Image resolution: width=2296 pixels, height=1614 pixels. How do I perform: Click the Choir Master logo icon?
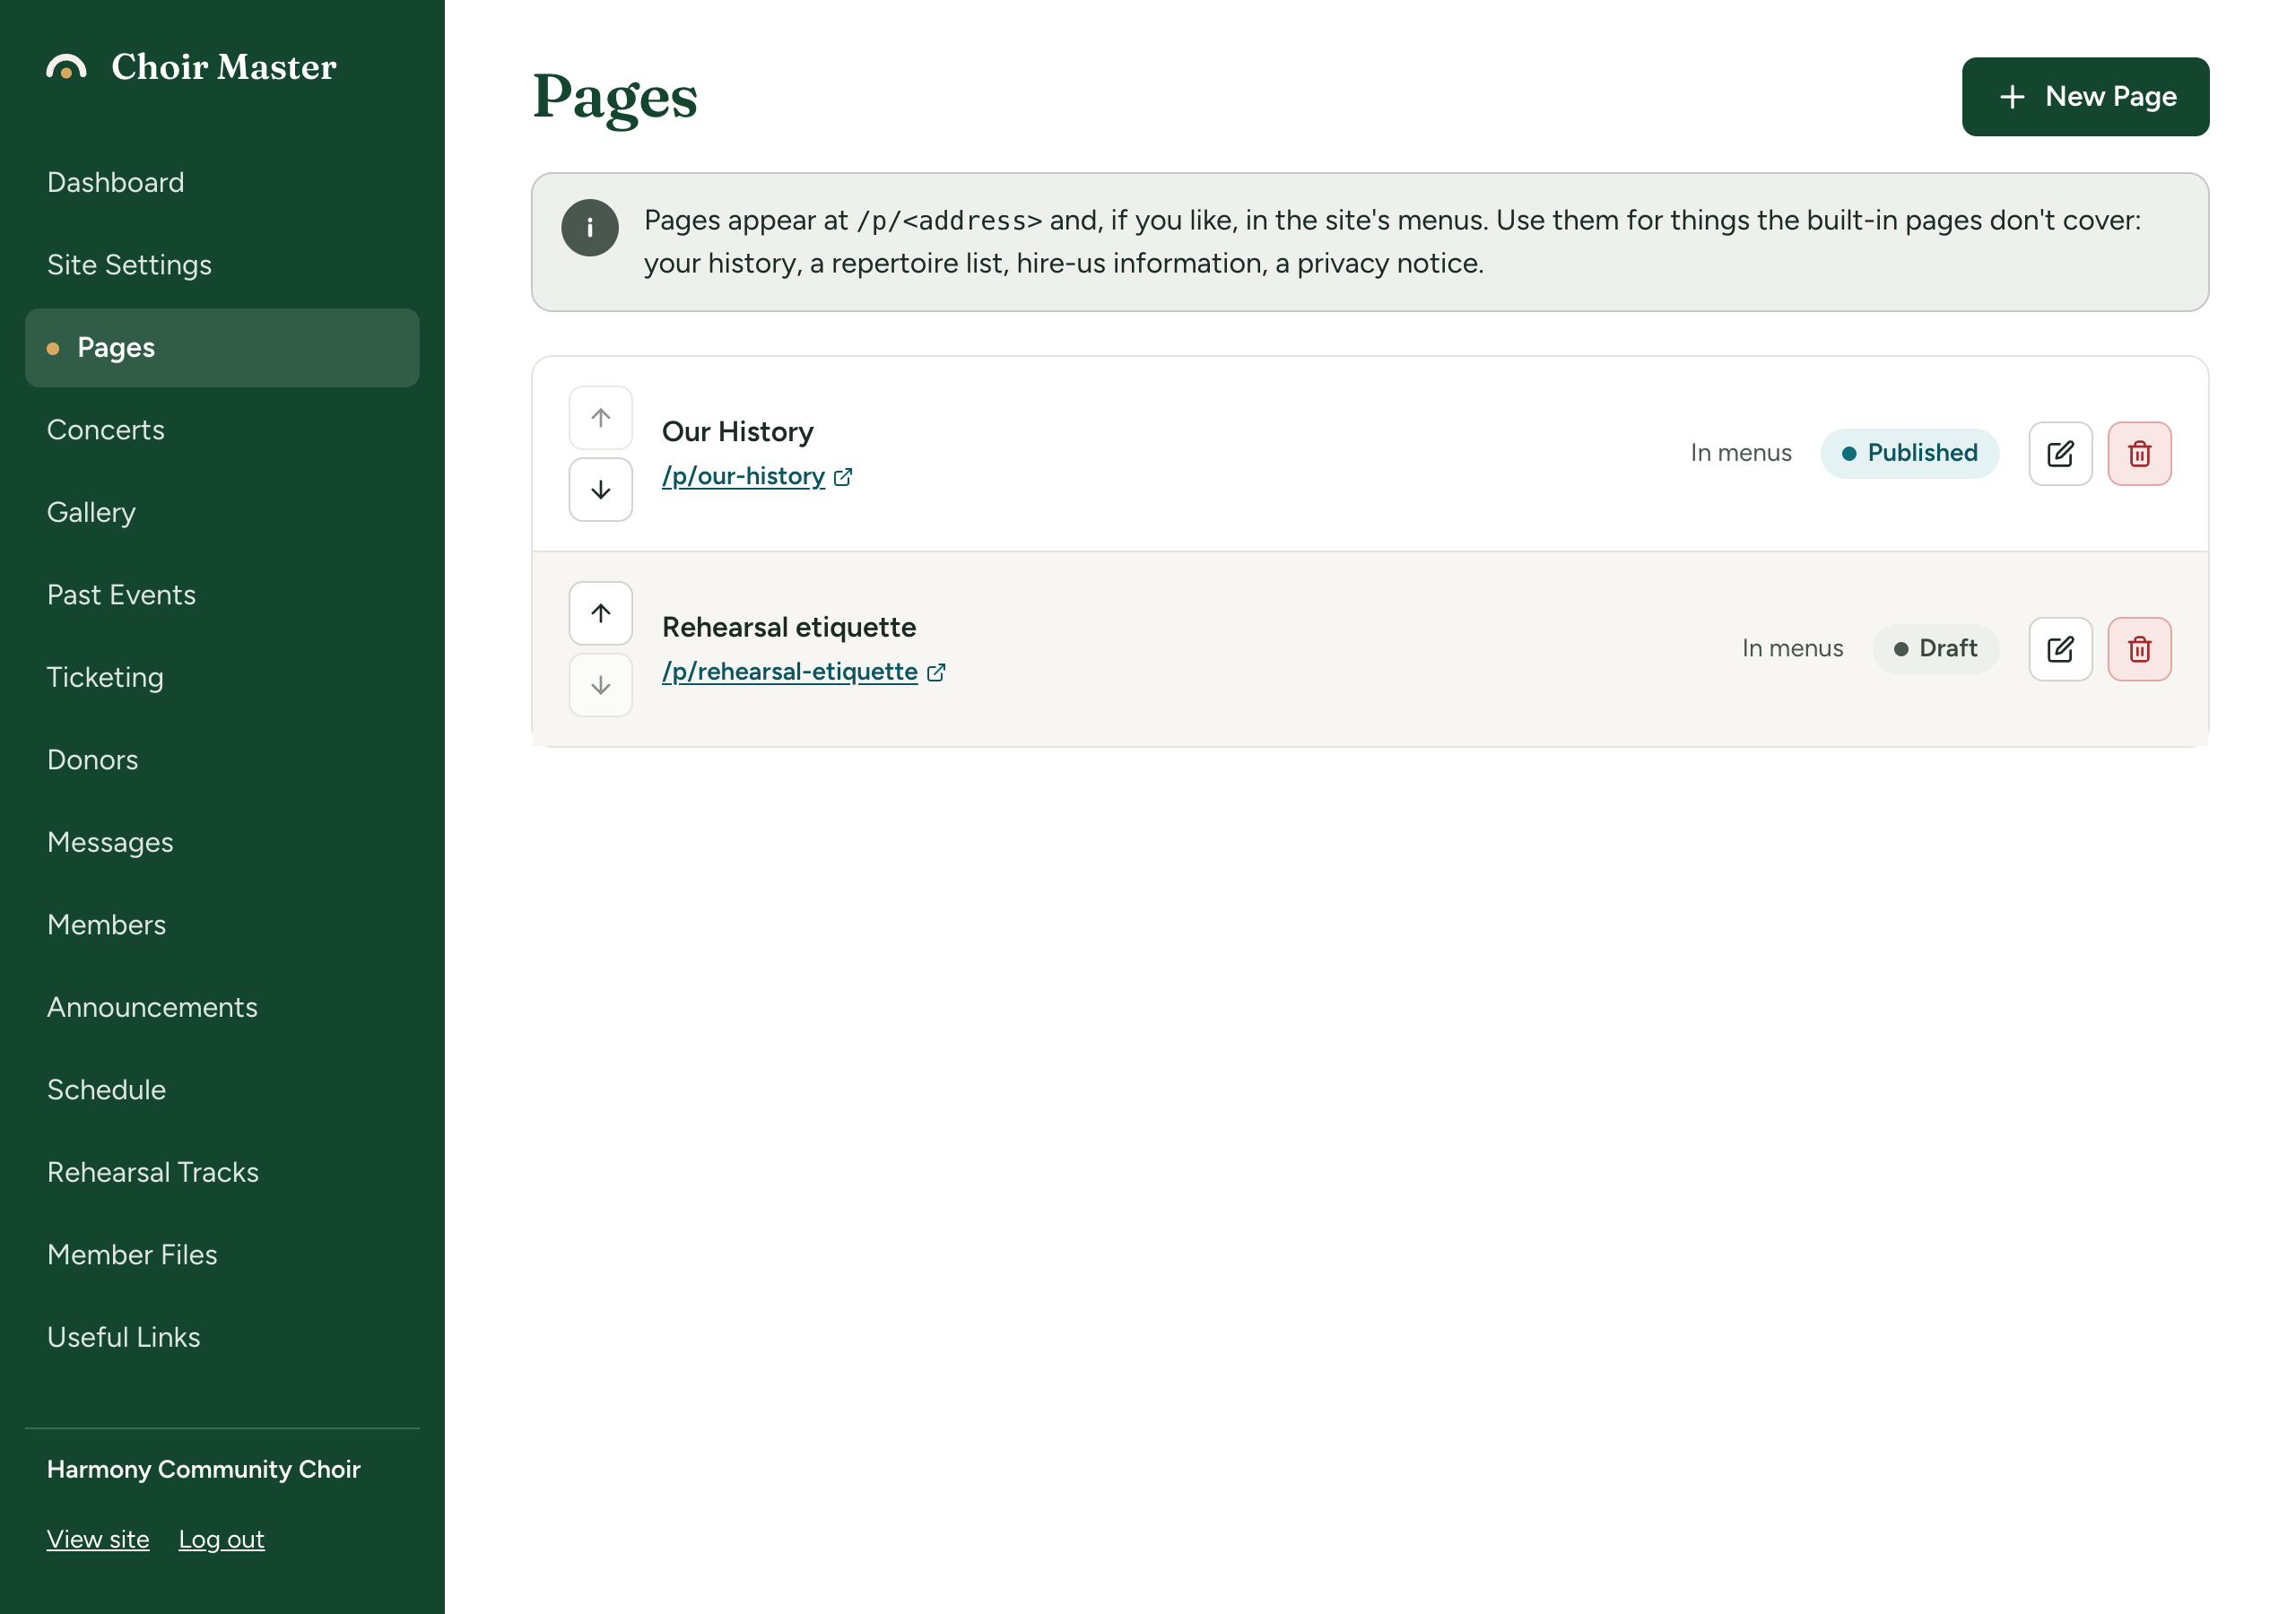66,67
